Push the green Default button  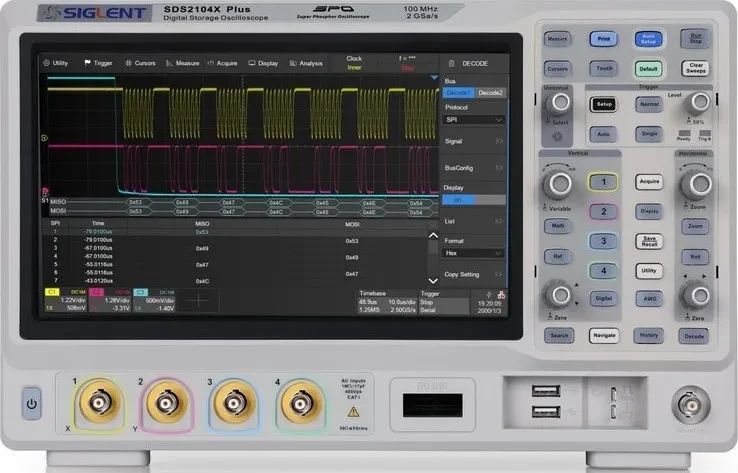pos(648,69)
